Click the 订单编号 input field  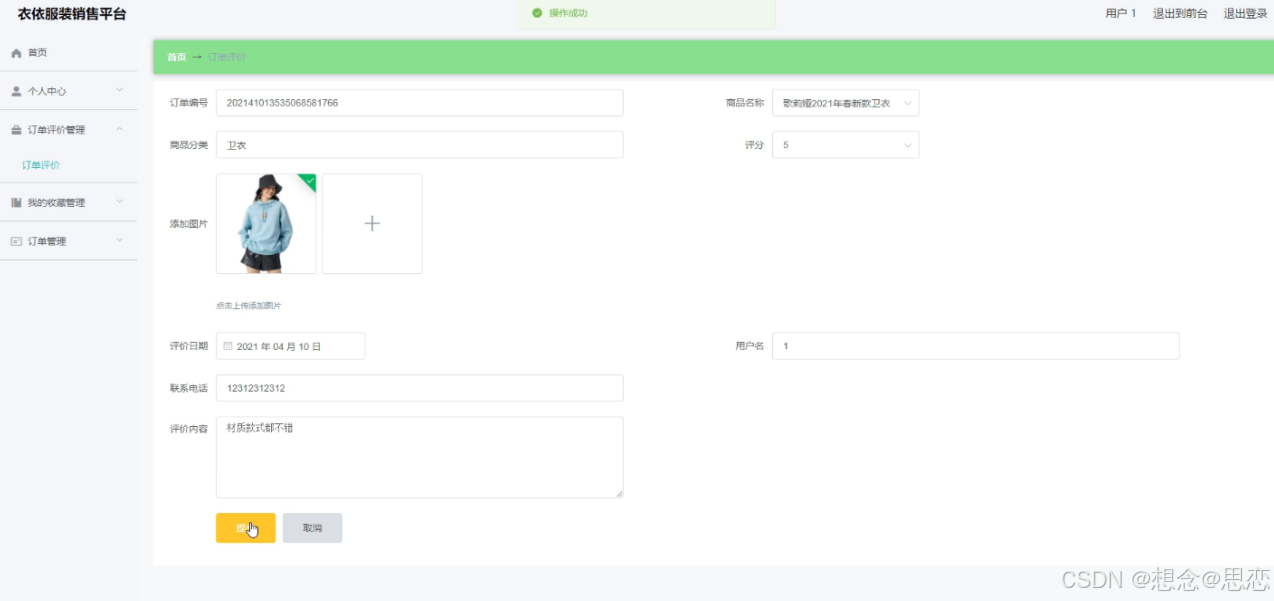point(420,103)
